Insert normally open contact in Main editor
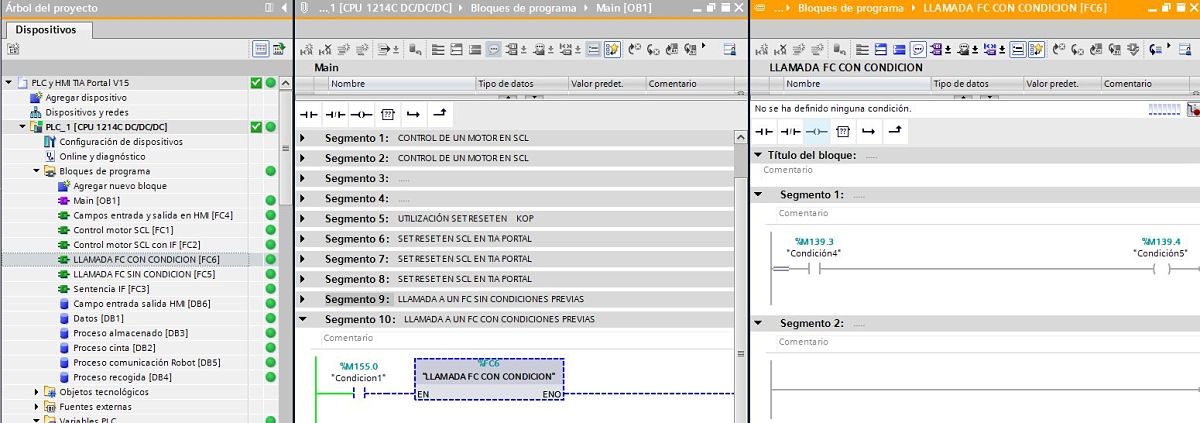 click(309, 114)
